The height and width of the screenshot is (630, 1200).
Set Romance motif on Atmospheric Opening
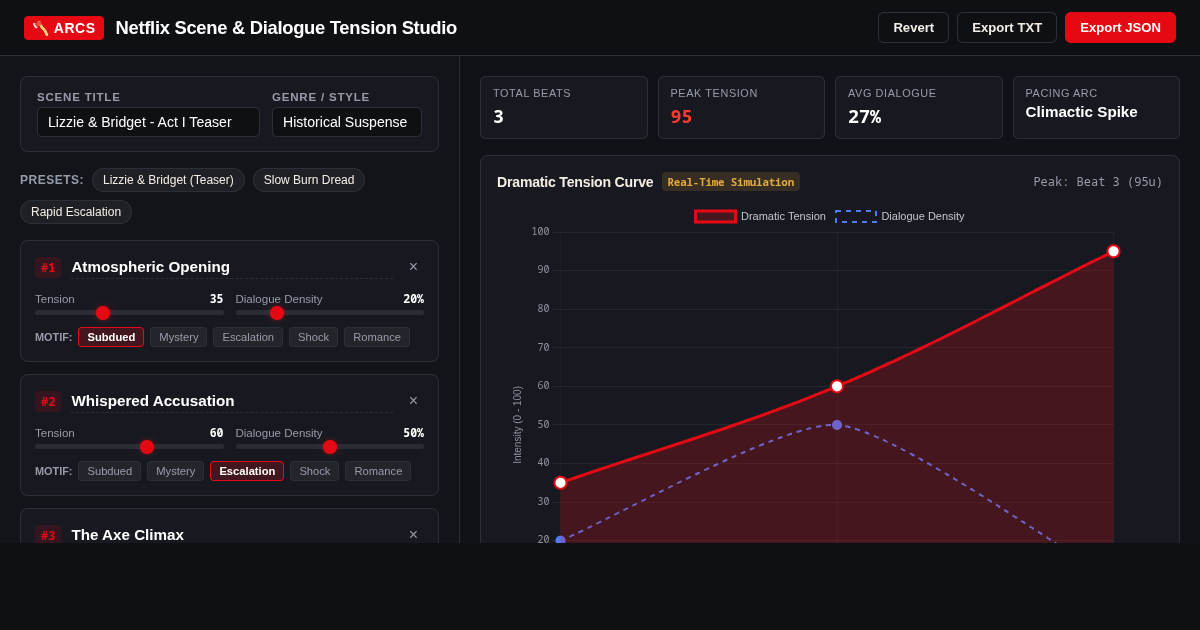377,337
